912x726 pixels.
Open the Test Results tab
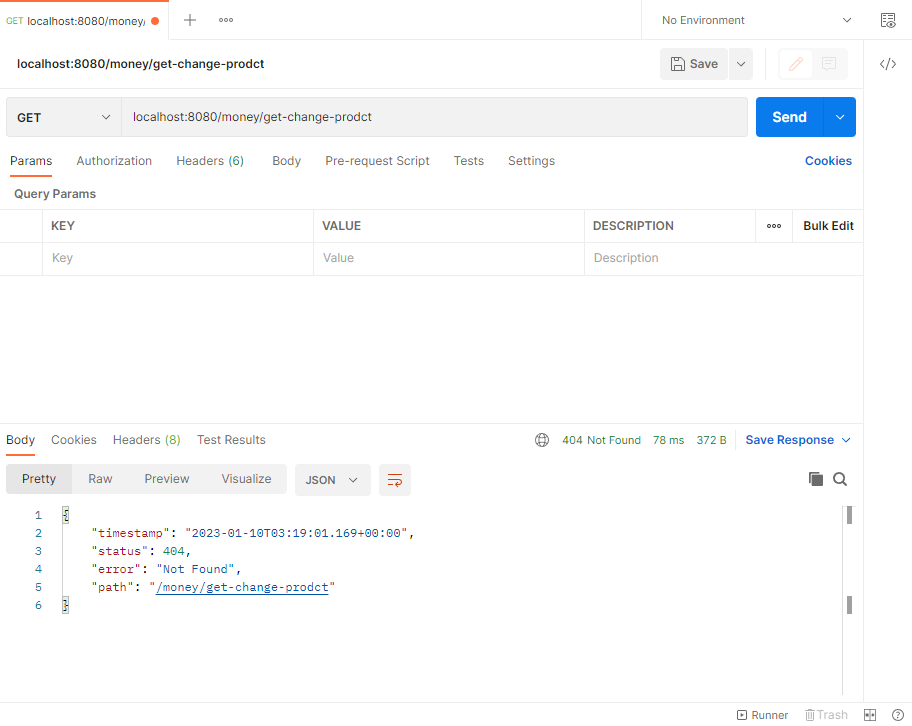[x=231, y=440]
